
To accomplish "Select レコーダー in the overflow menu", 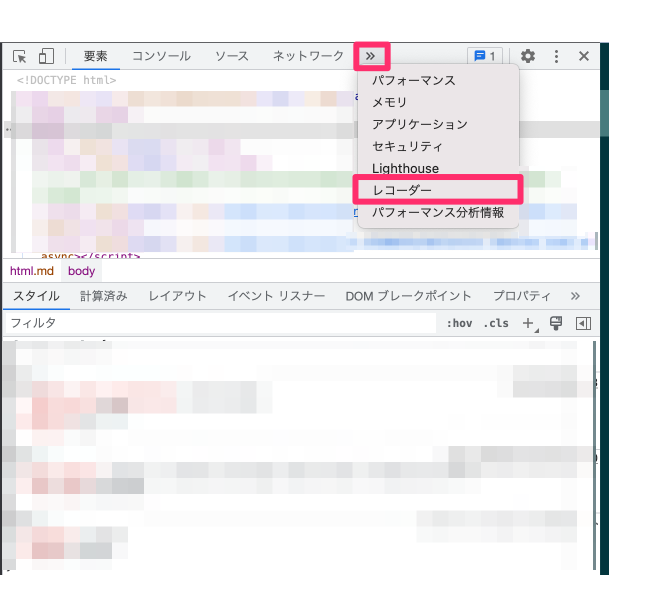I will point(438,190).
